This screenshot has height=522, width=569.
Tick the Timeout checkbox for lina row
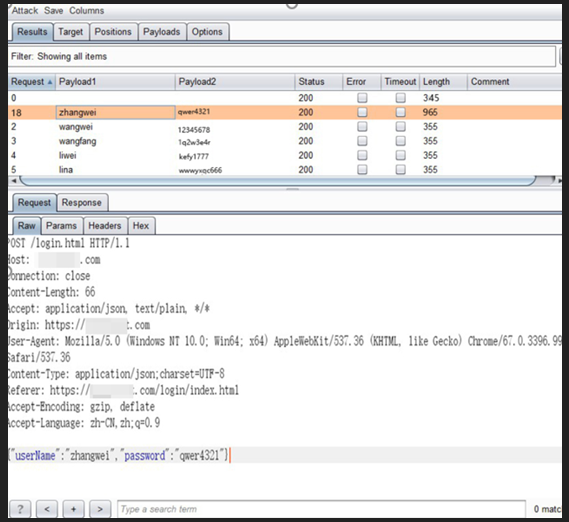(x=400, y=170)
